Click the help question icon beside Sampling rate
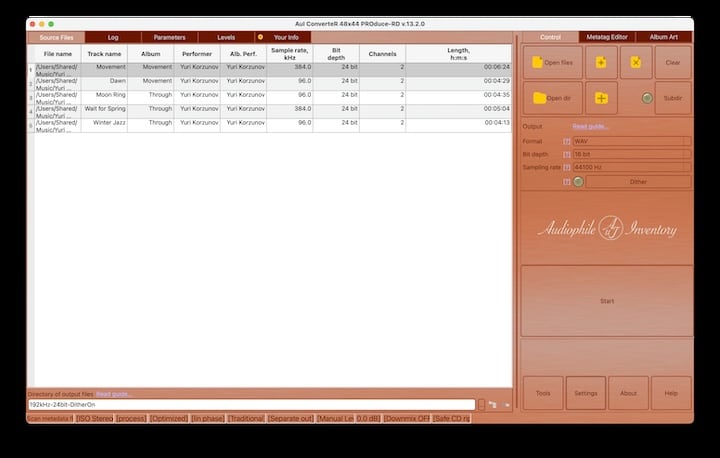 [567, 167]
